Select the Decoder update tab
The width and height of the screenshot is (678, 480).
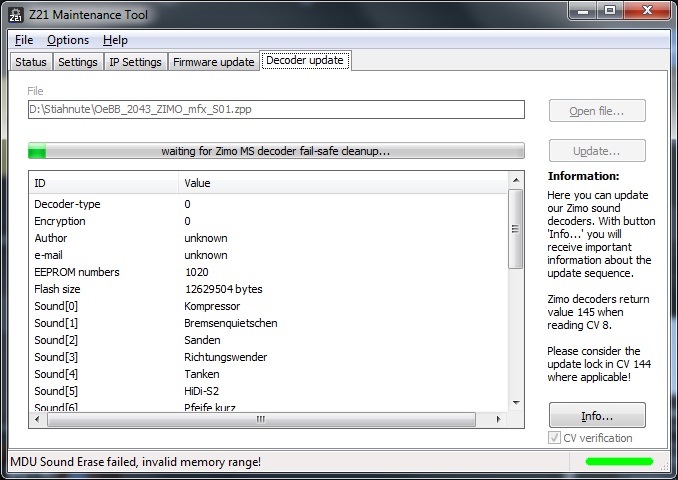tap(305, 61)
